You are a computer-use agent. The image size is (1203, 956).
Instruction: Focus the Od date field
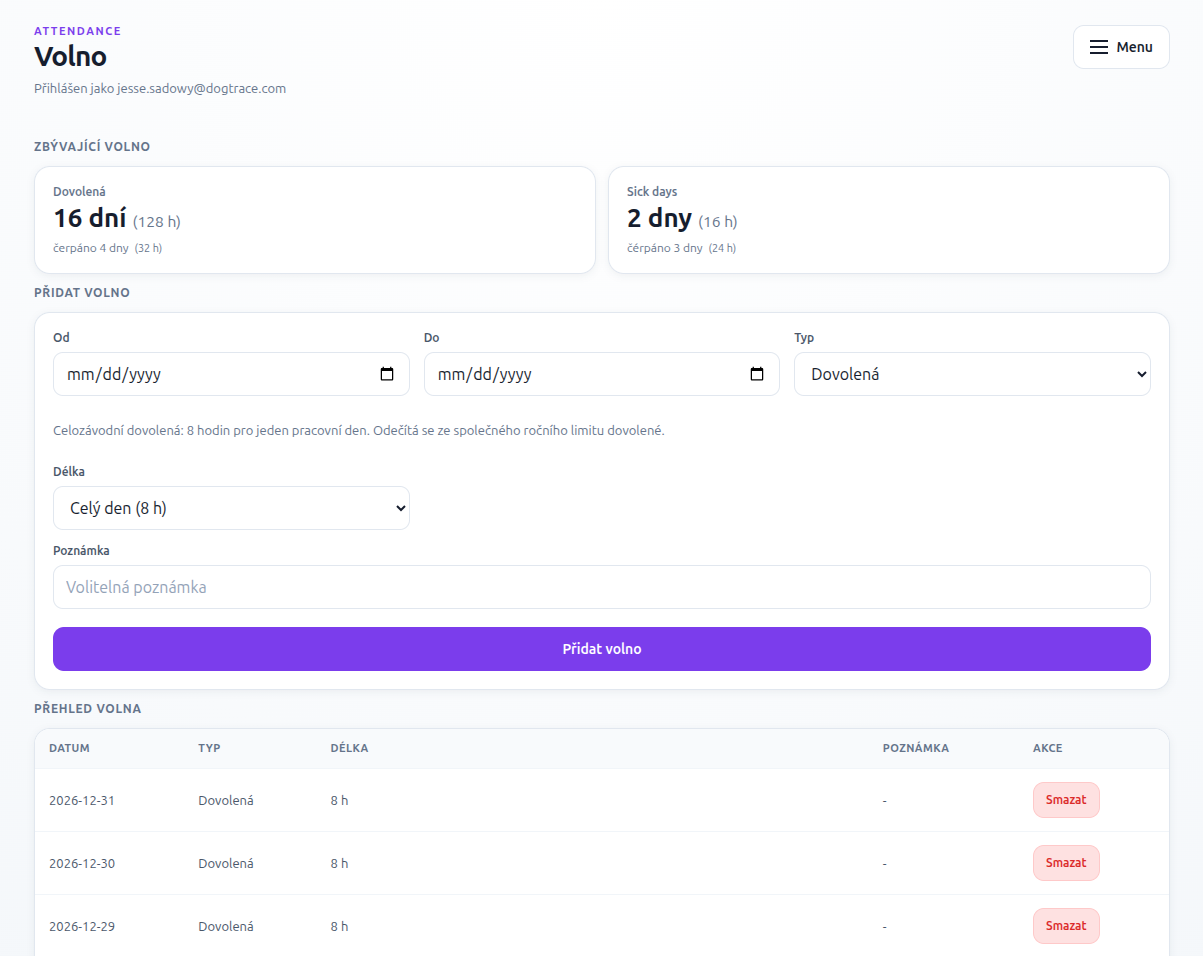pos(231,374)
